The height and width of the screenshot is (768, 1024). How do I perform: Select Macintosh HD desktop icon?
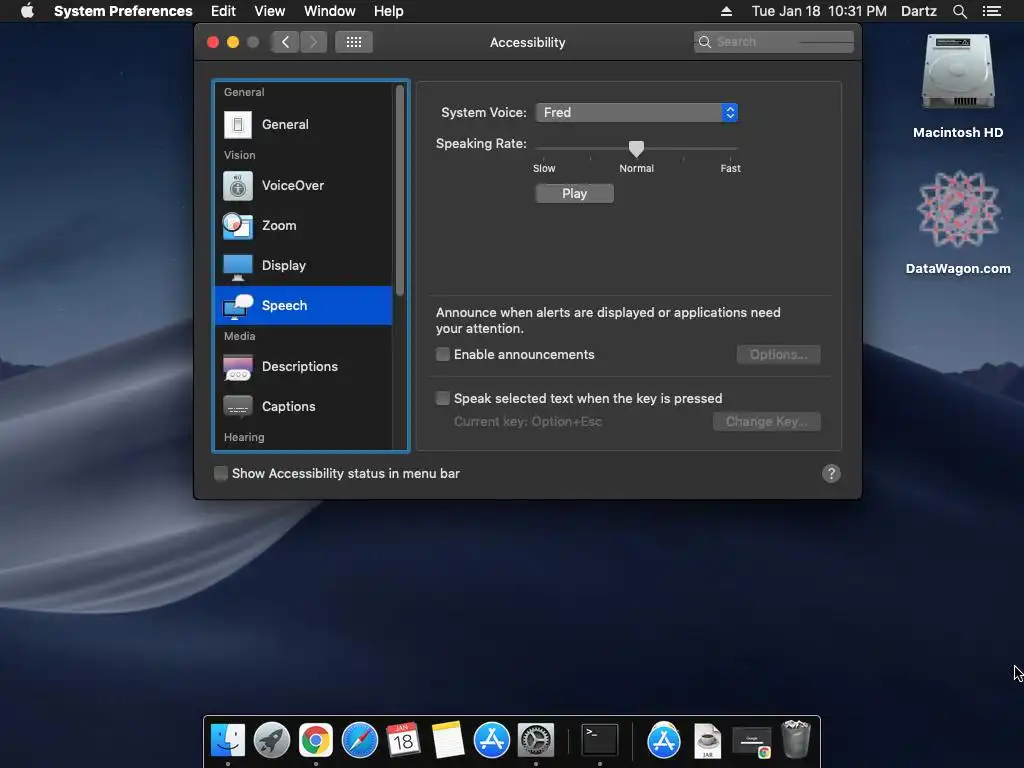[957, 87]
